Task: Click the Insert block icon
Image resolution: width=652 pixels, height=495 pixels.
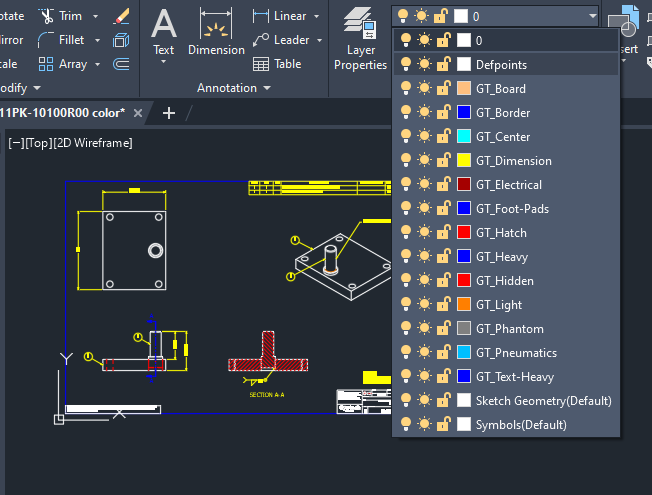Action: [x=623, y=22]
